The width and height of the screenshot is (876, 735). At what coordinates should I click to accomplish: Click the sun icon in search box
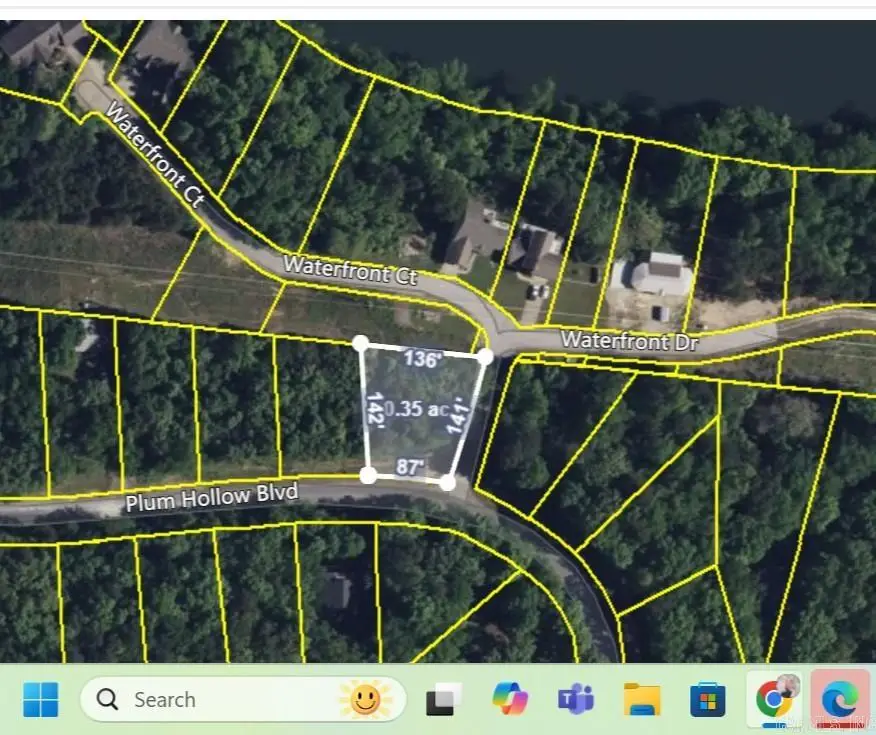click(x=365, y=699)
